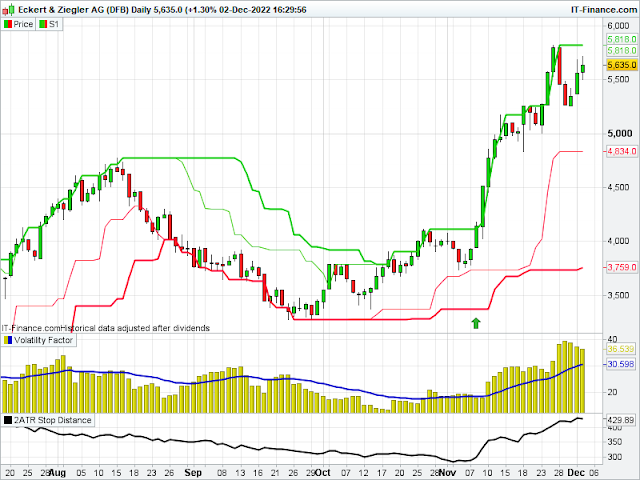The height and width of the screenshot is (480, 640).
Task: Click the black 2ATR Stop Distance icon
Action: [x=8, y=420]
